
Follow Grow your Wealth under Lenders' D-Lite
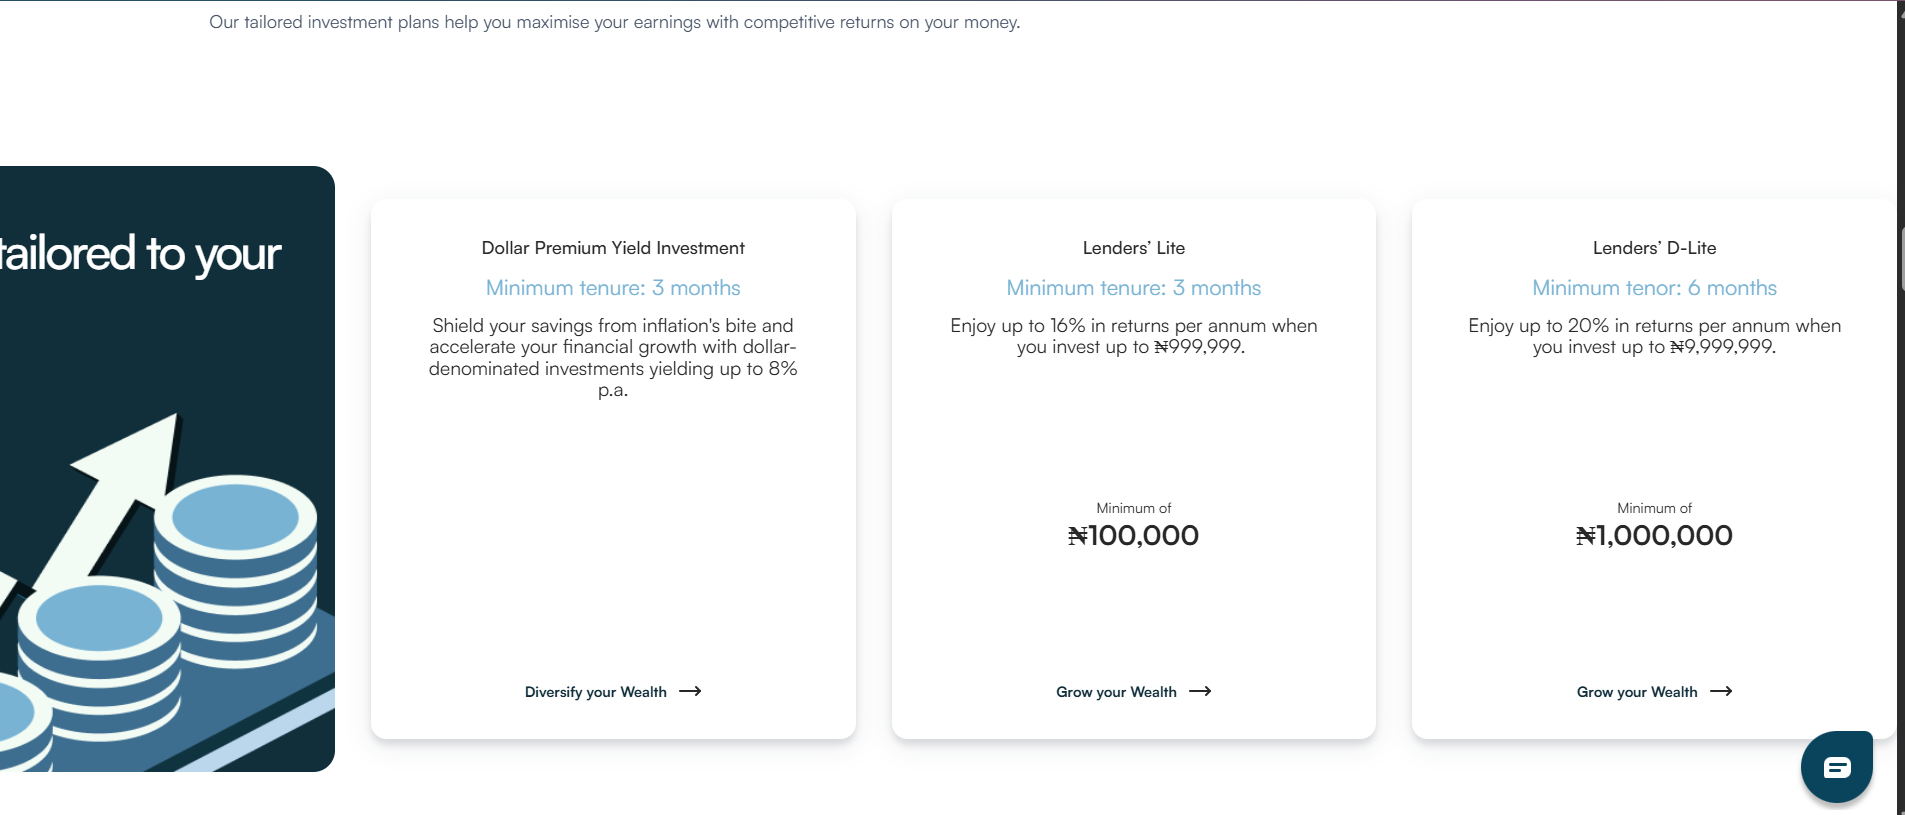point(1637,692)
